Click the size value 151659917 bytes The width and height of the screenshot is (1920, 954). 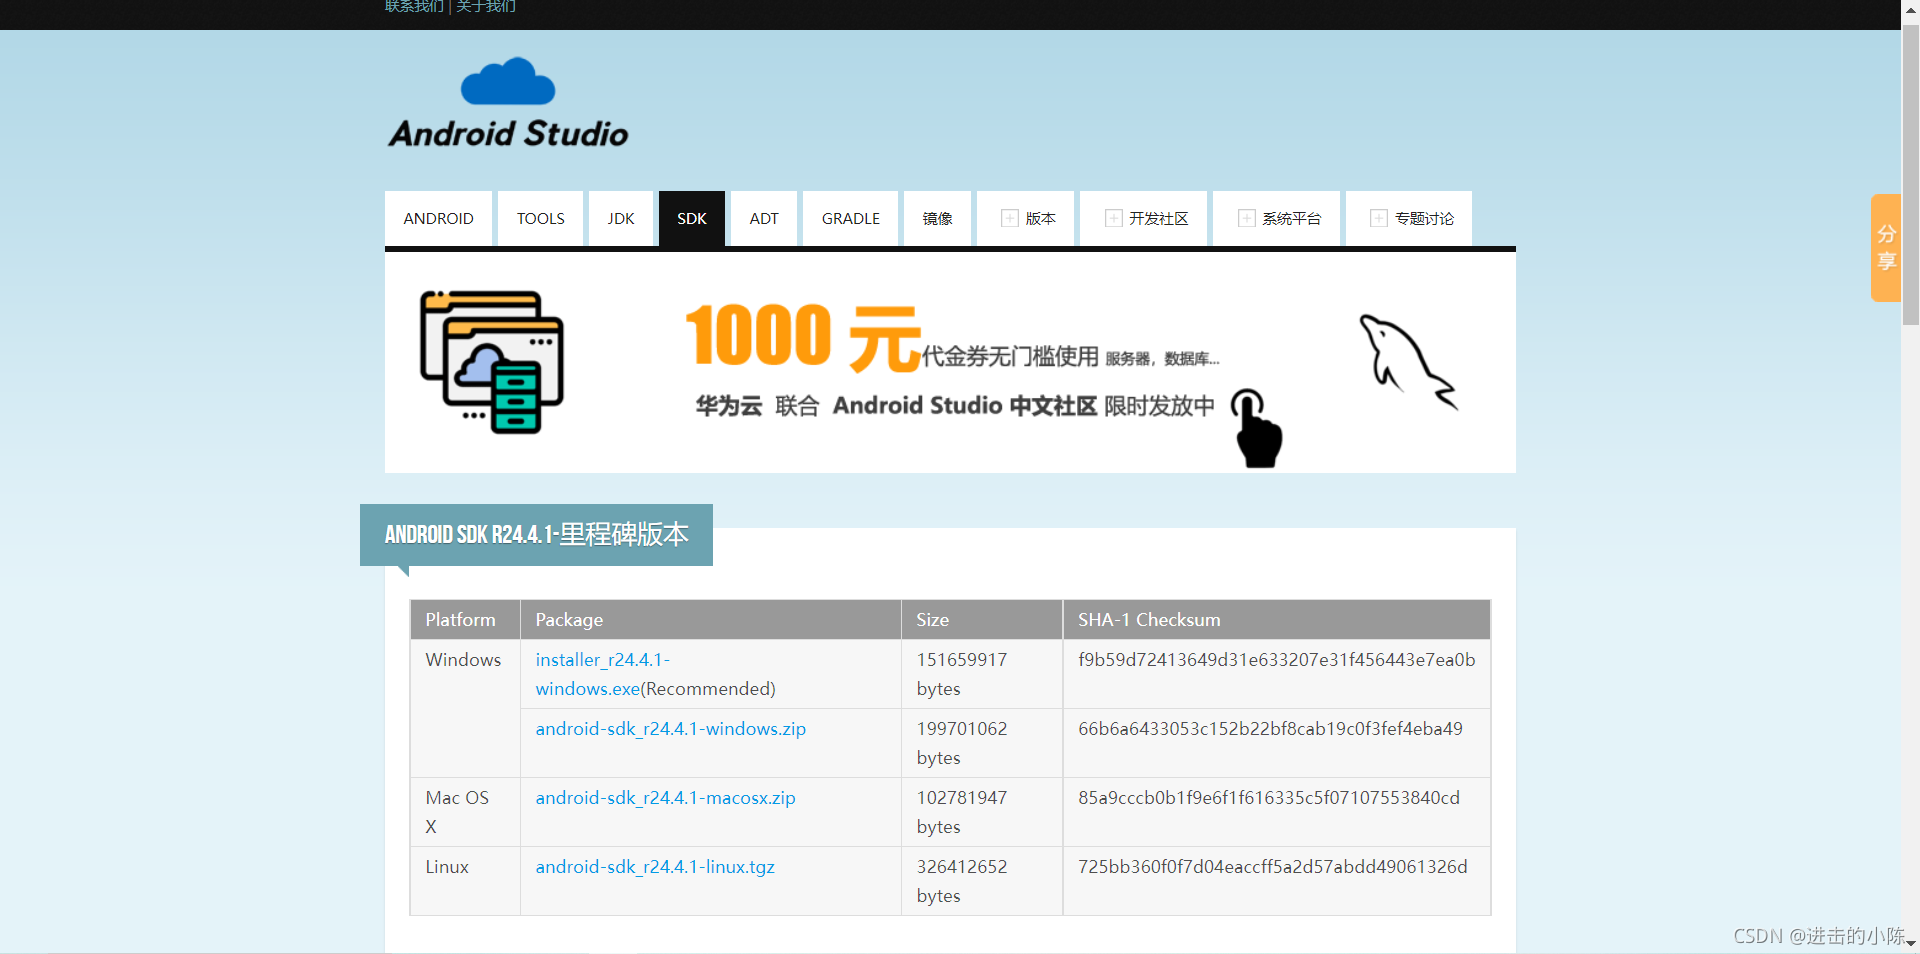point(962,674)
